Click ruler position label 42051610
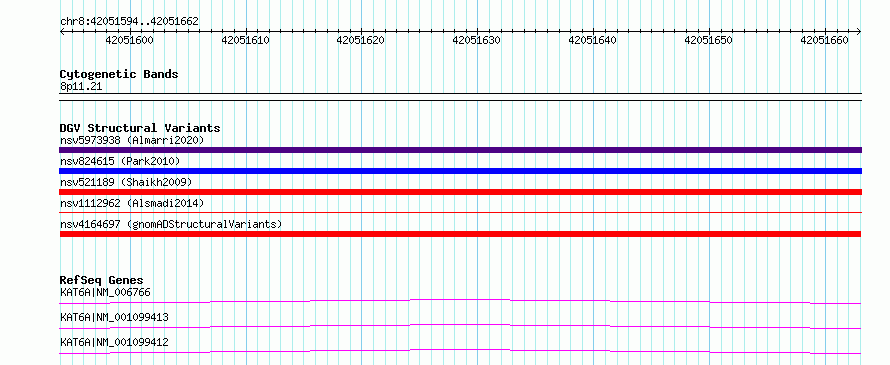890x365 pixels. (245, 40)
